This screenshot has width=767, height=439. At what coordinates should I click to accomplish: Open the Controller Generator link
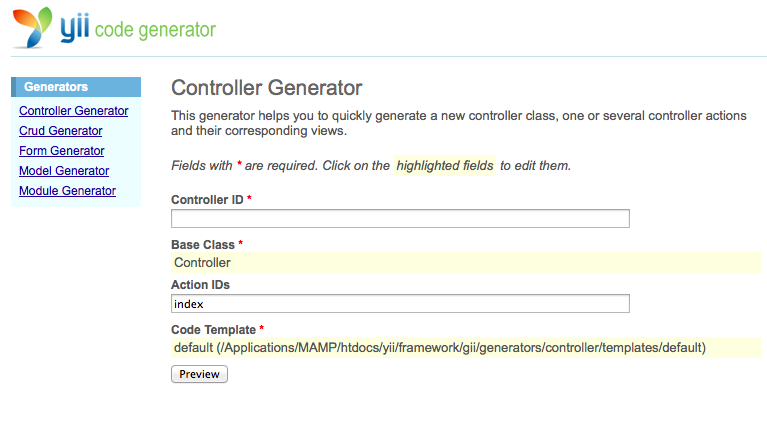(x=74, y=111)
